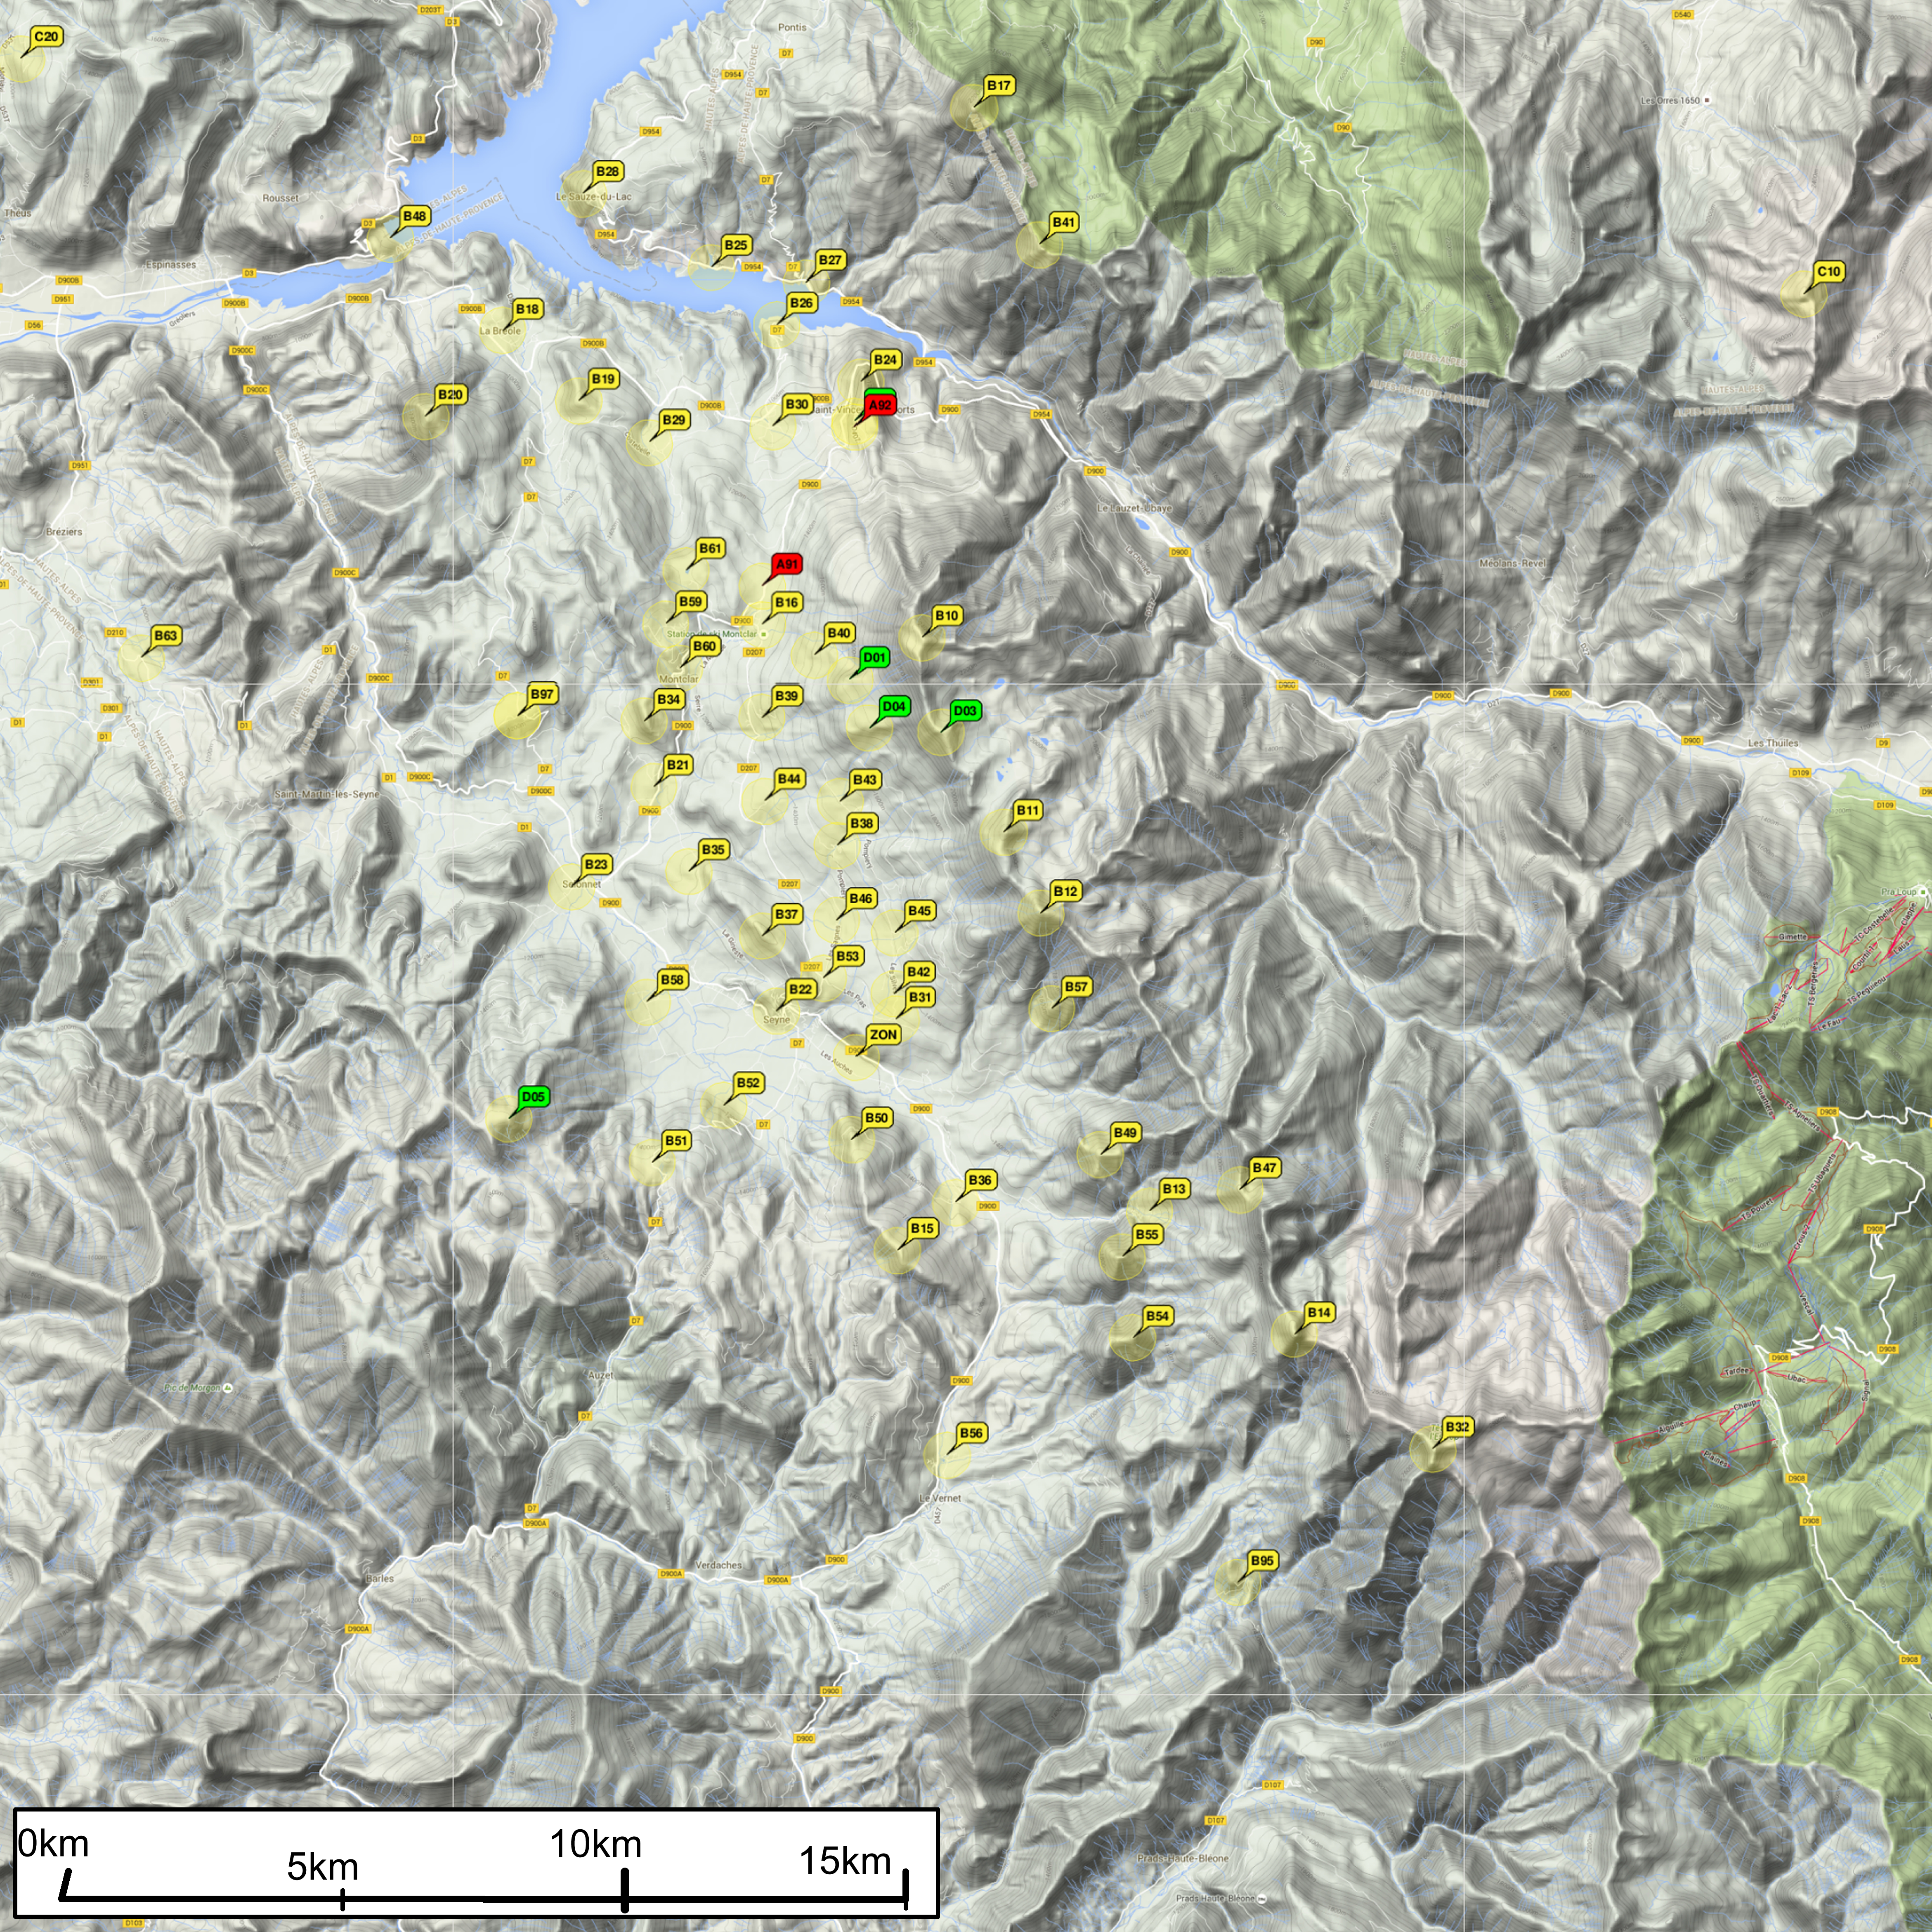Viewport: 1932px width, 1932px height.
Task: Click the B22 marker at Seyne
Action: 800,989
